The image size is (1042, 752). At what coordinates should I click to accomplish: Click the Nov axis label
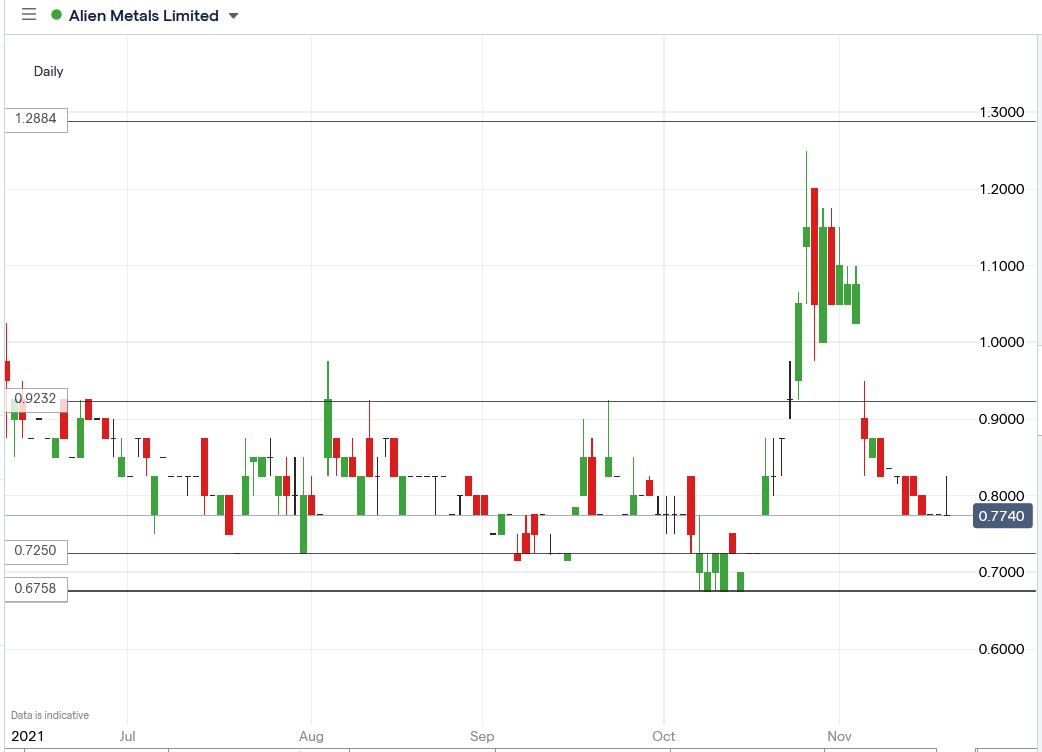[839, 736]
